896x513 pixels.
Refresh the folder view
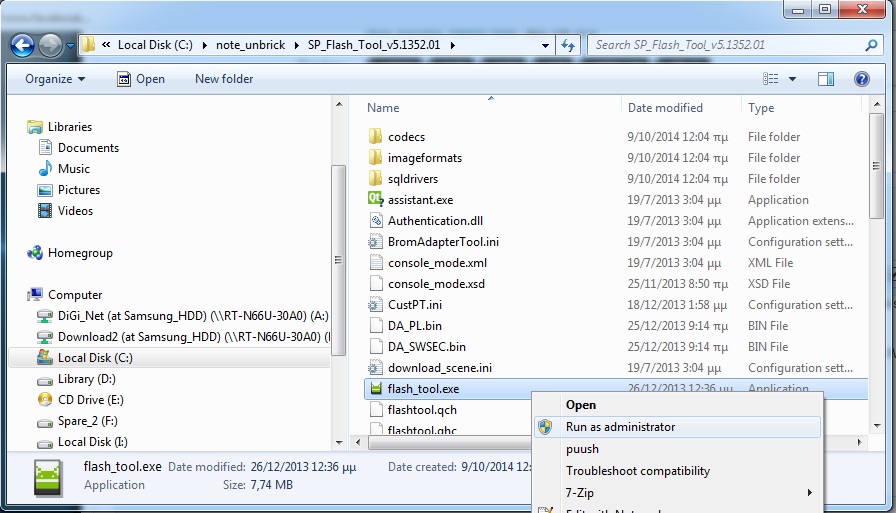[x=568, y=46]
